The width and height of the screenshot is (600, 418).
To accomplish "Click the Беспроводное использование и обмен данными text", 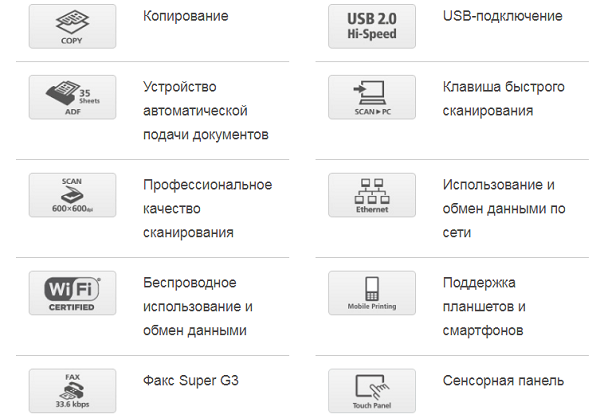I will [198, 306].
